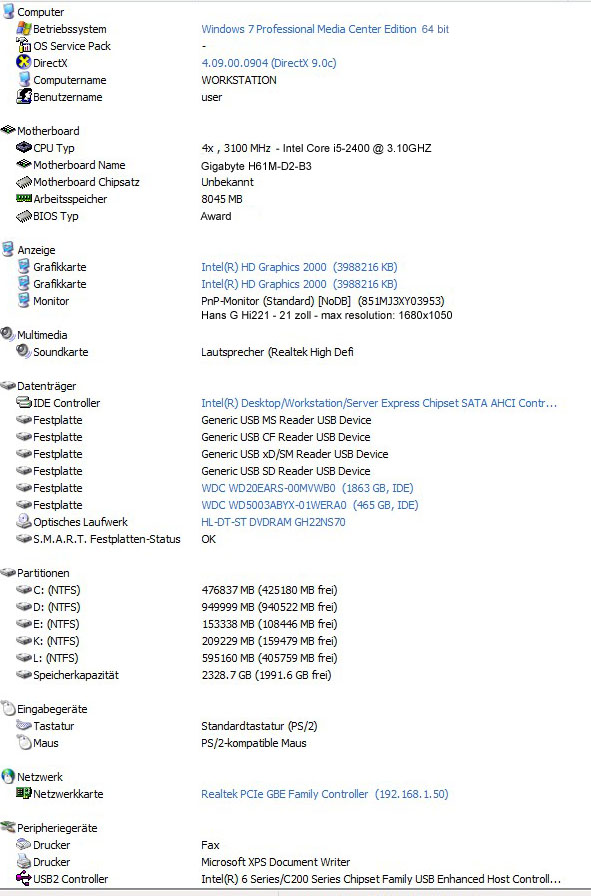
Task: Click the Datenträger section icon
Action: click(x=8, y=386)
